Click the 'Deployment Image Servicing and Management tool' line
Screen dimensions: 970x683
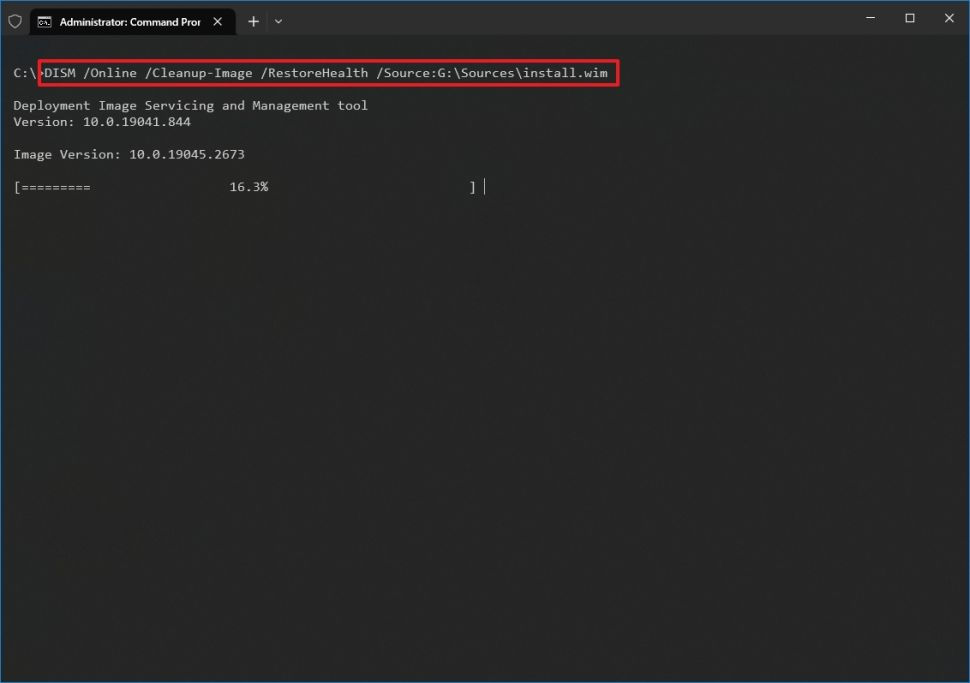click(x=191, y=106)
